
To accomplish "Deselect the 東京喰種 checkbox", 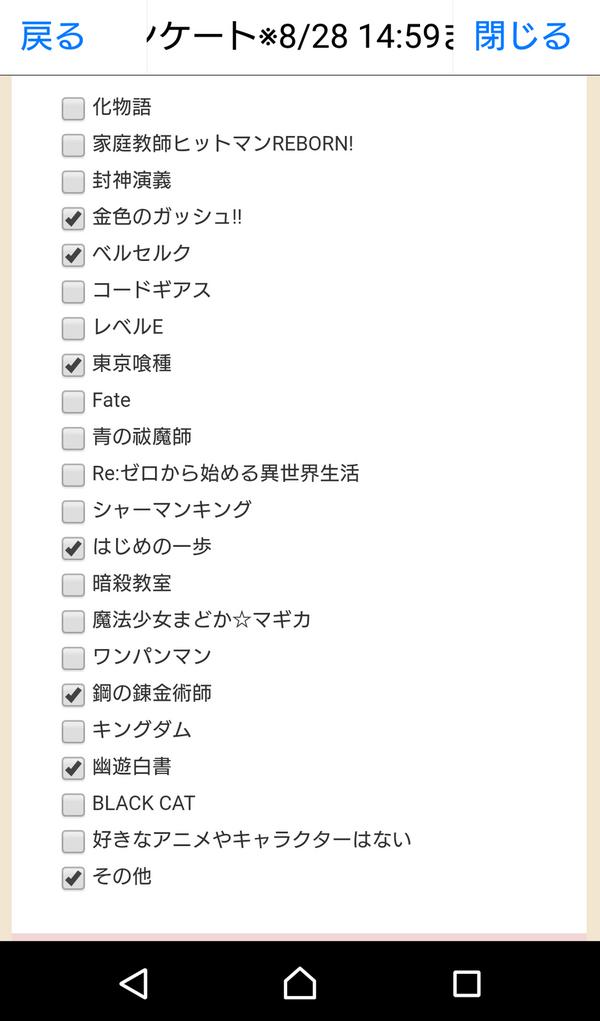I will pyautogui.click(x=73, y=365).
